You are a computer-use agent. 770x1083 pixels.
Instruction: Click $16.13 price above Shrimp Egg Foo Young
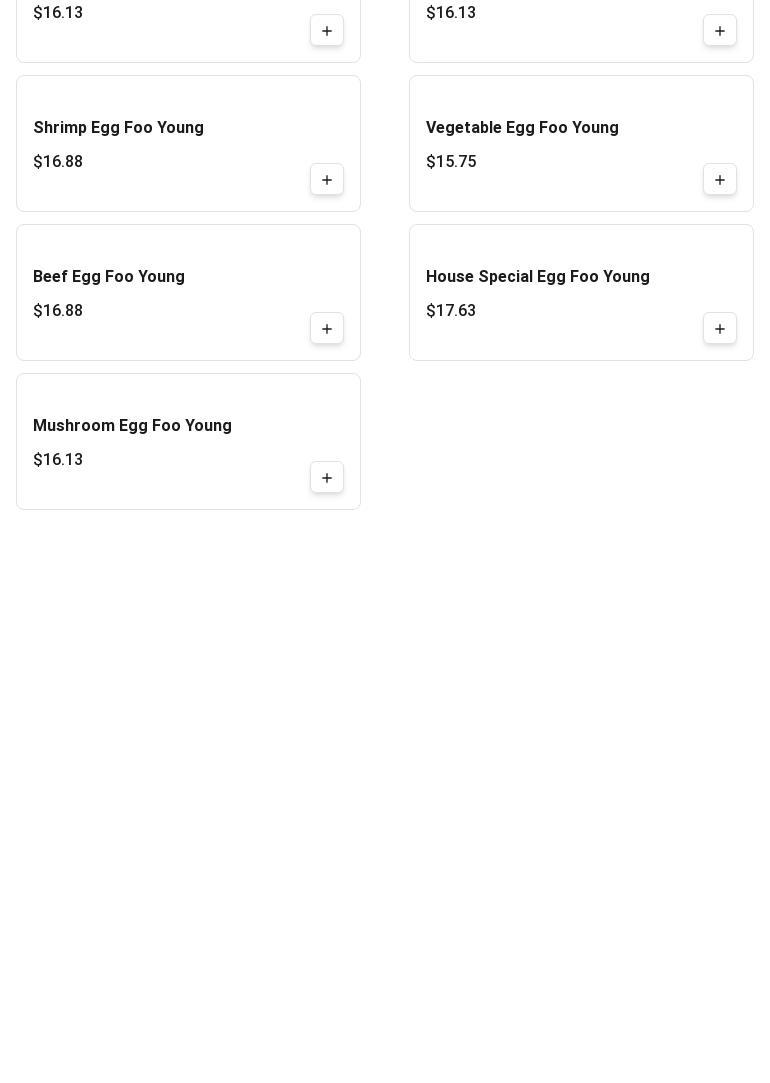pos(58,13)
